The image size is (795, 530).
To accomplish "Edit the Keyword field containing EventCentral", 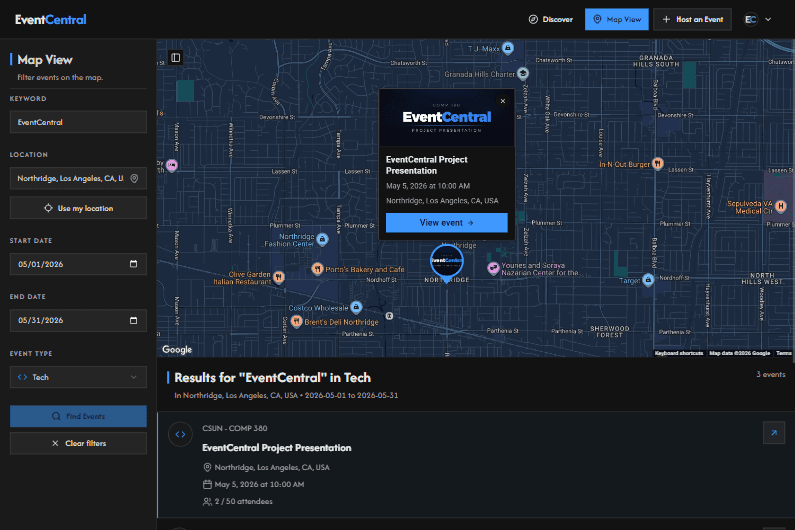I will (x=78, y=122).
